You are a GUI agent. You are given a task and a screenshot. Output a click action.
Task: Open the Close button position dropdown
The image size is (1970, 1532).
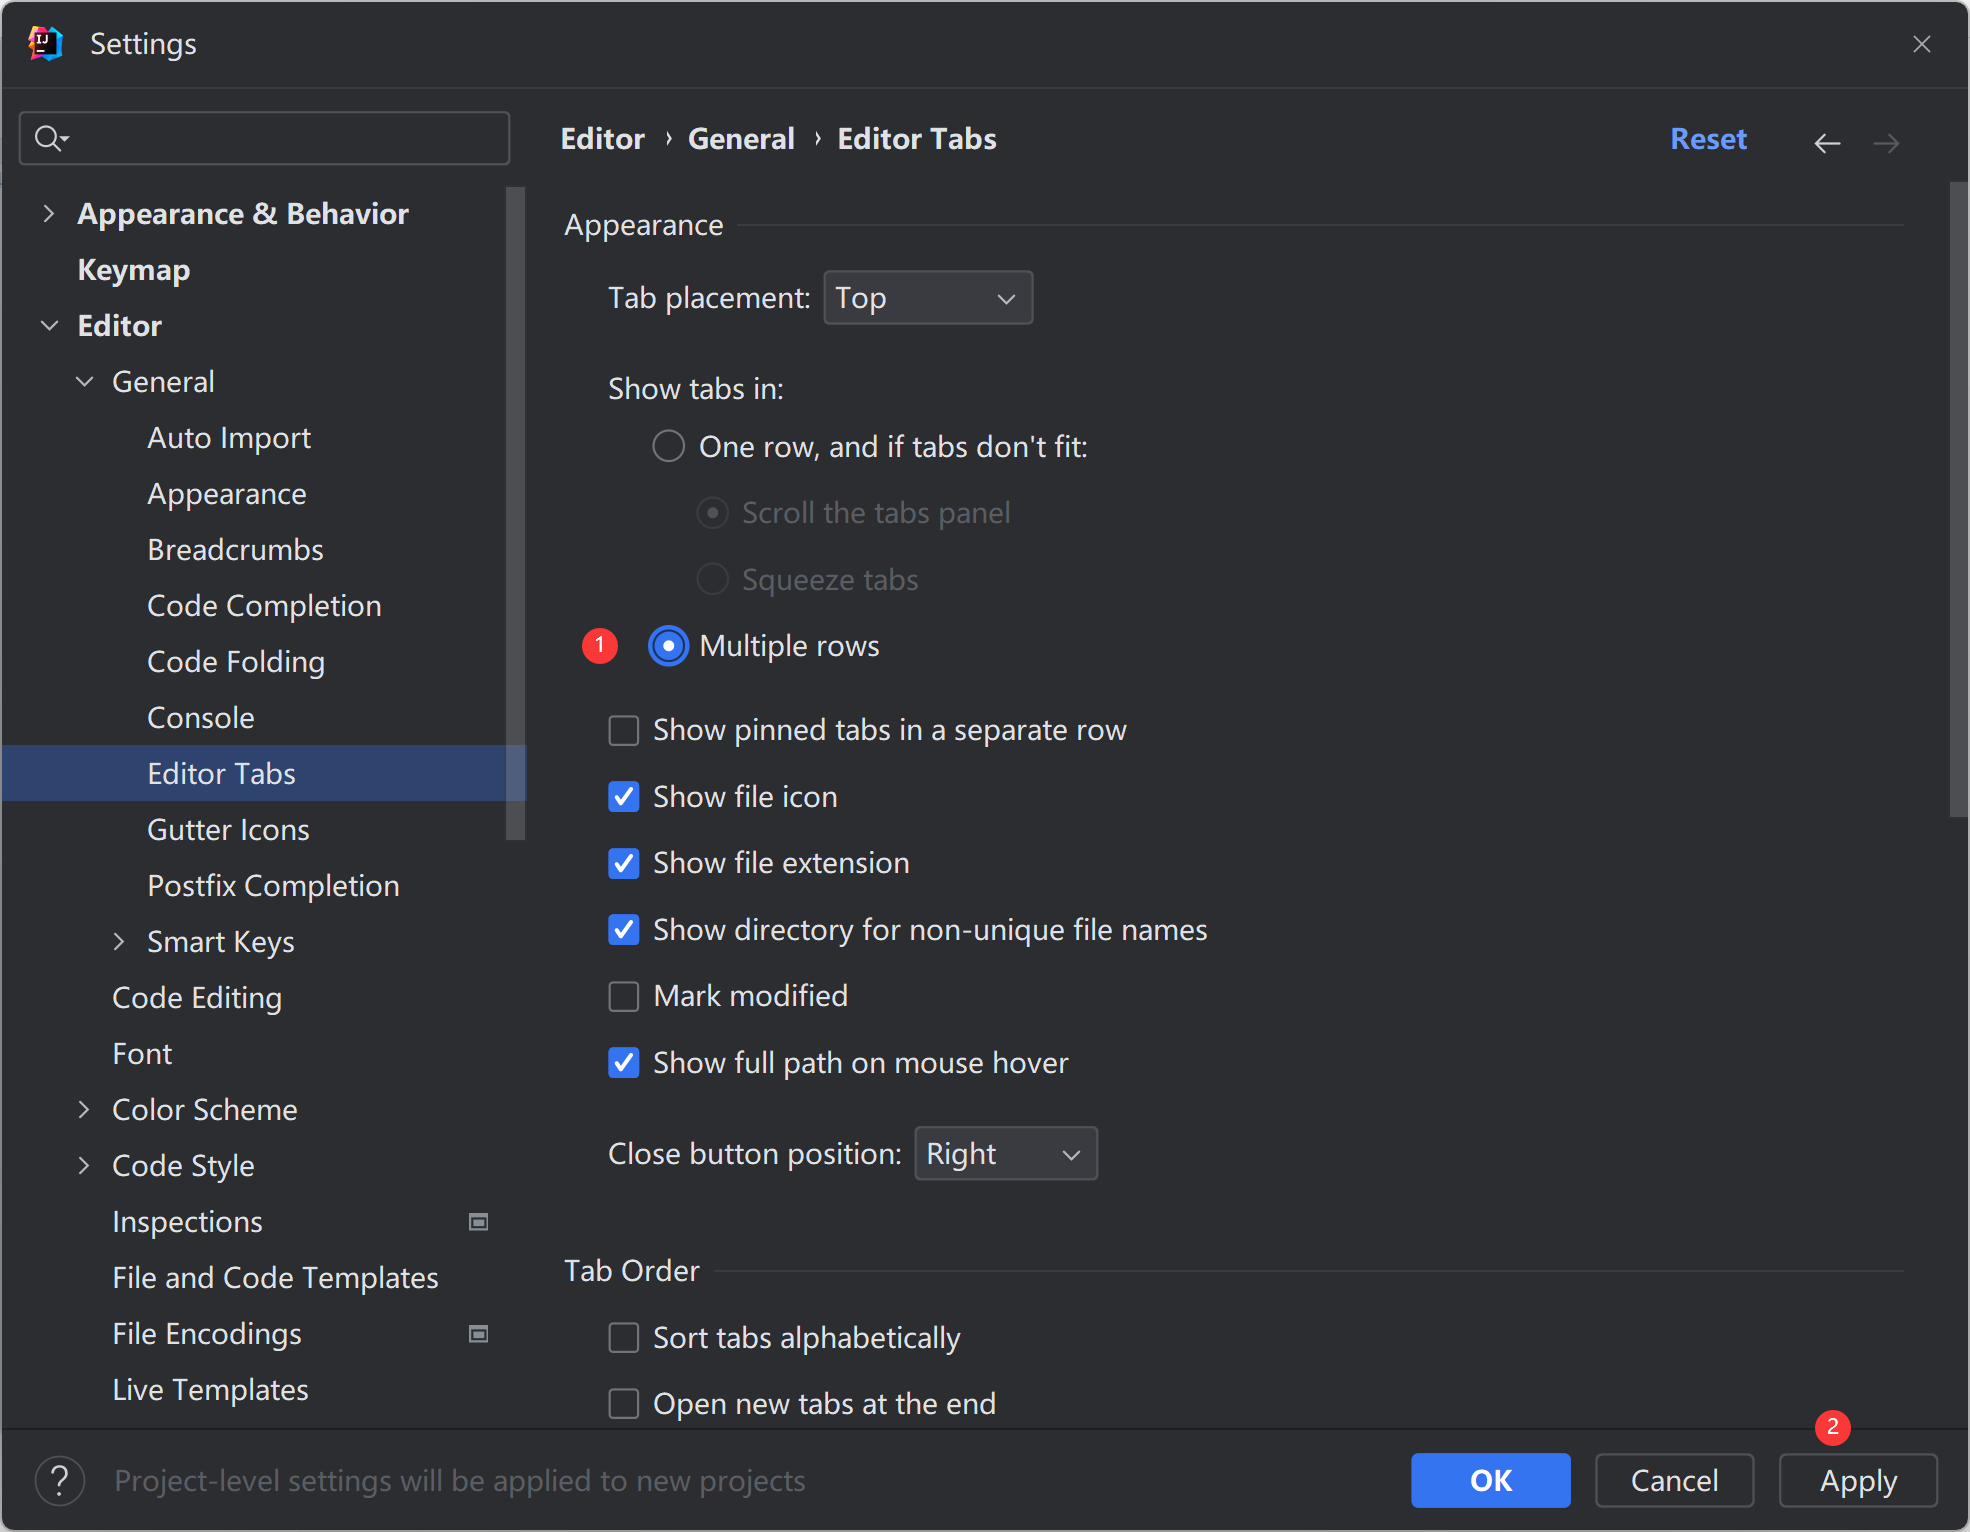1005,1154
